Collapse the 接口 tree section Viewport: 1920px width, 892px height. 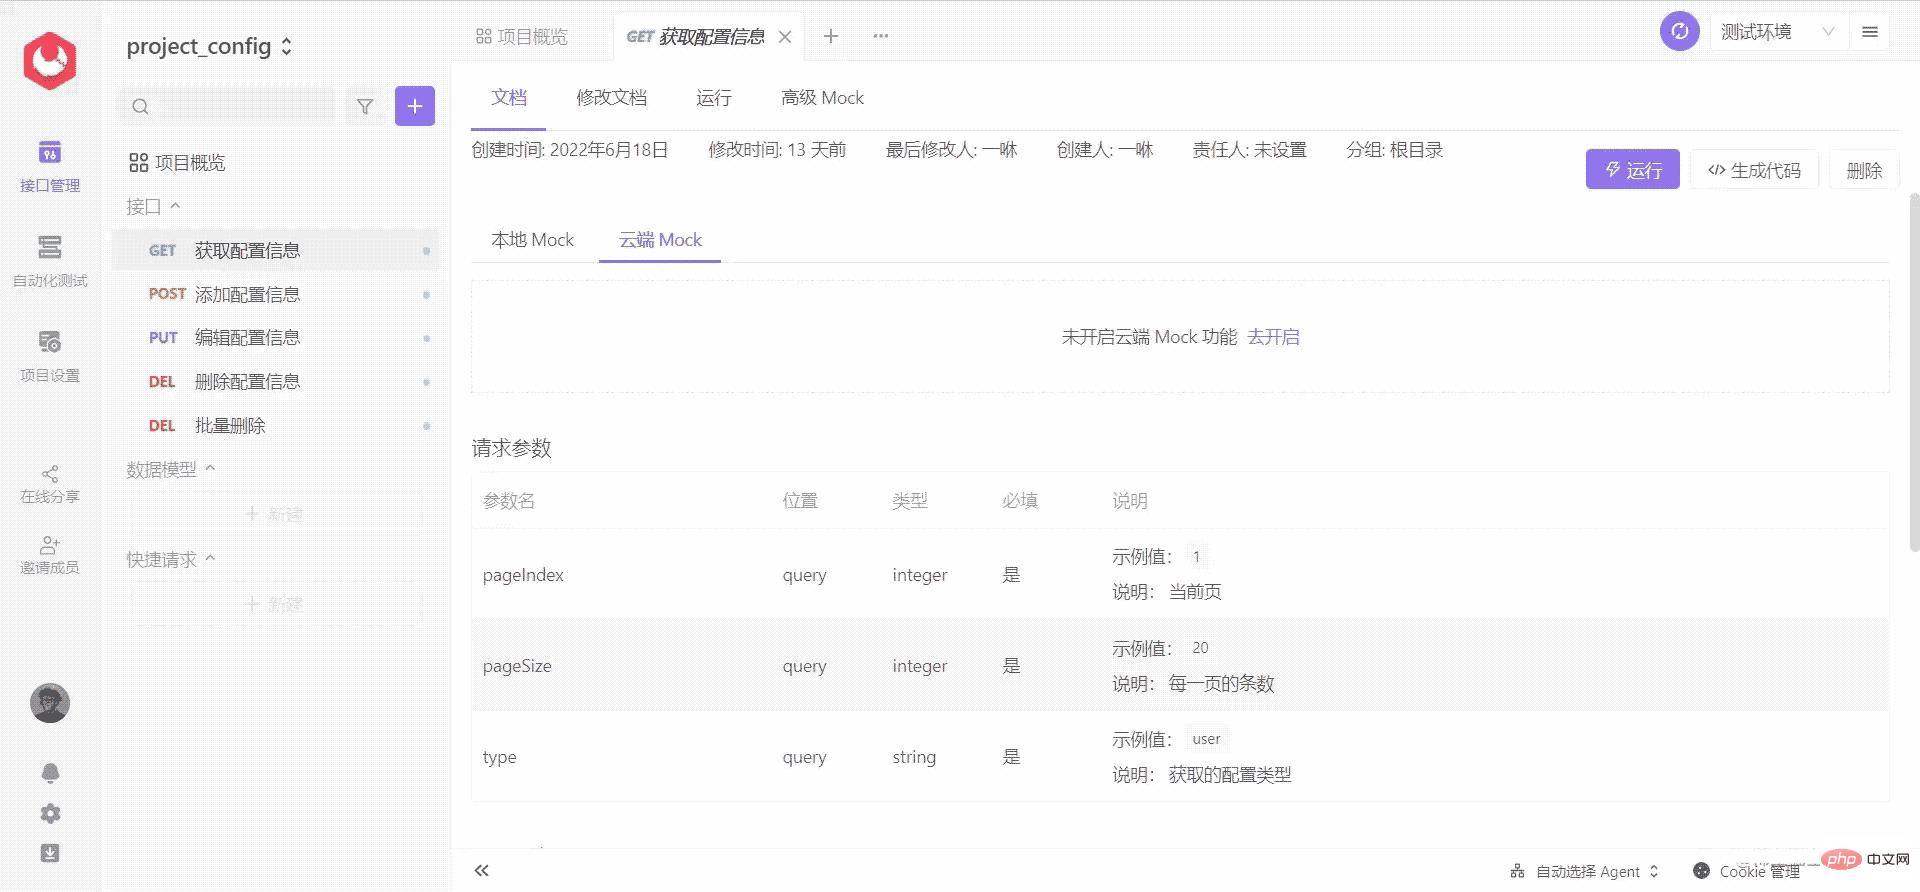153,206
